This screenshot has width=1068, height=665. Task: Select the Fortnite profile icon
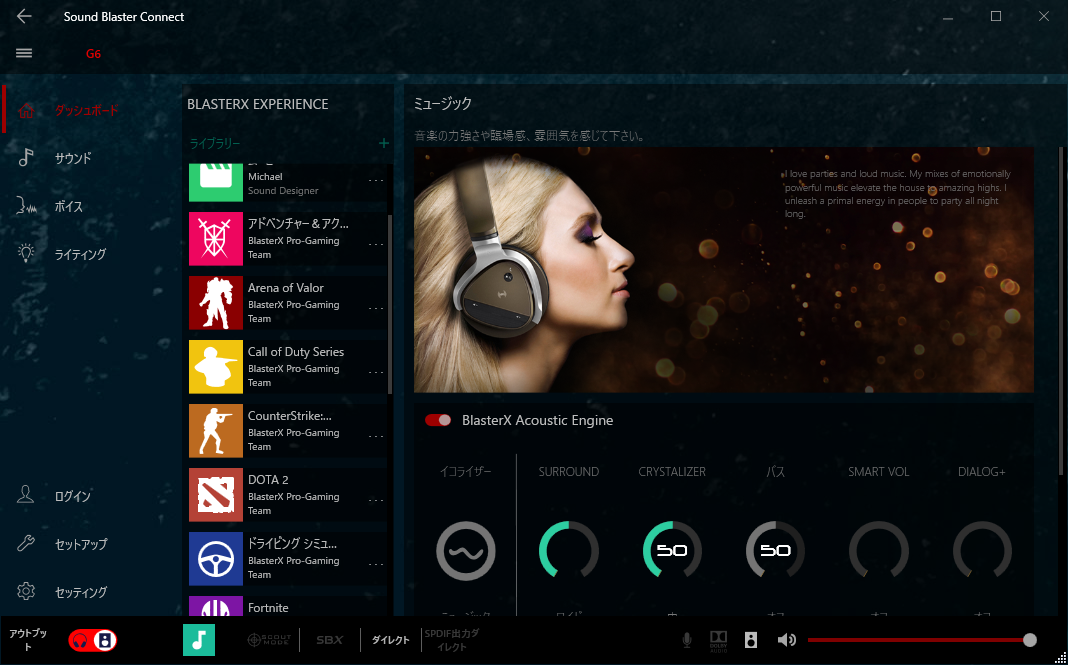tap(216, 606)
